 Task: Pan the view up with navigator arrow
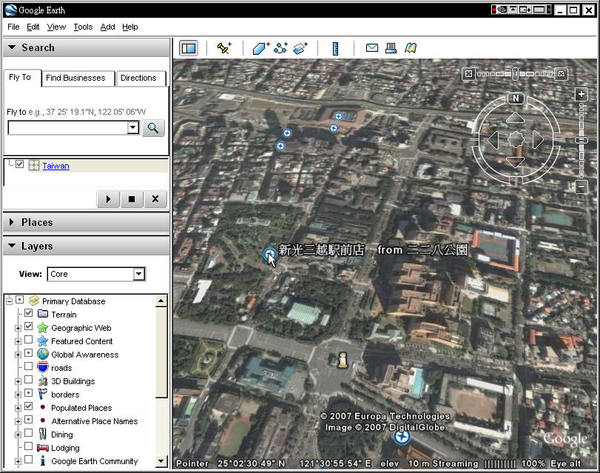pyautogui.click(x=515, y=118)
